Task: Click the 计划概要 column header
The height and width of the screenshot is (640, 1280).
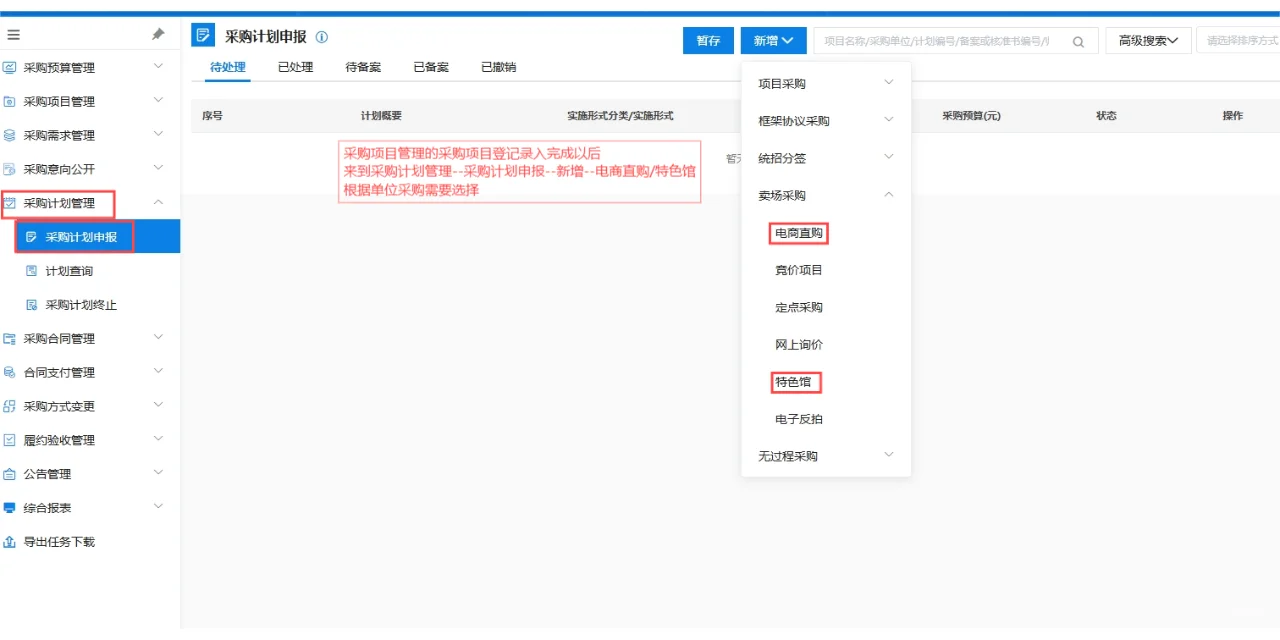Action: click(x=381, y=116)
